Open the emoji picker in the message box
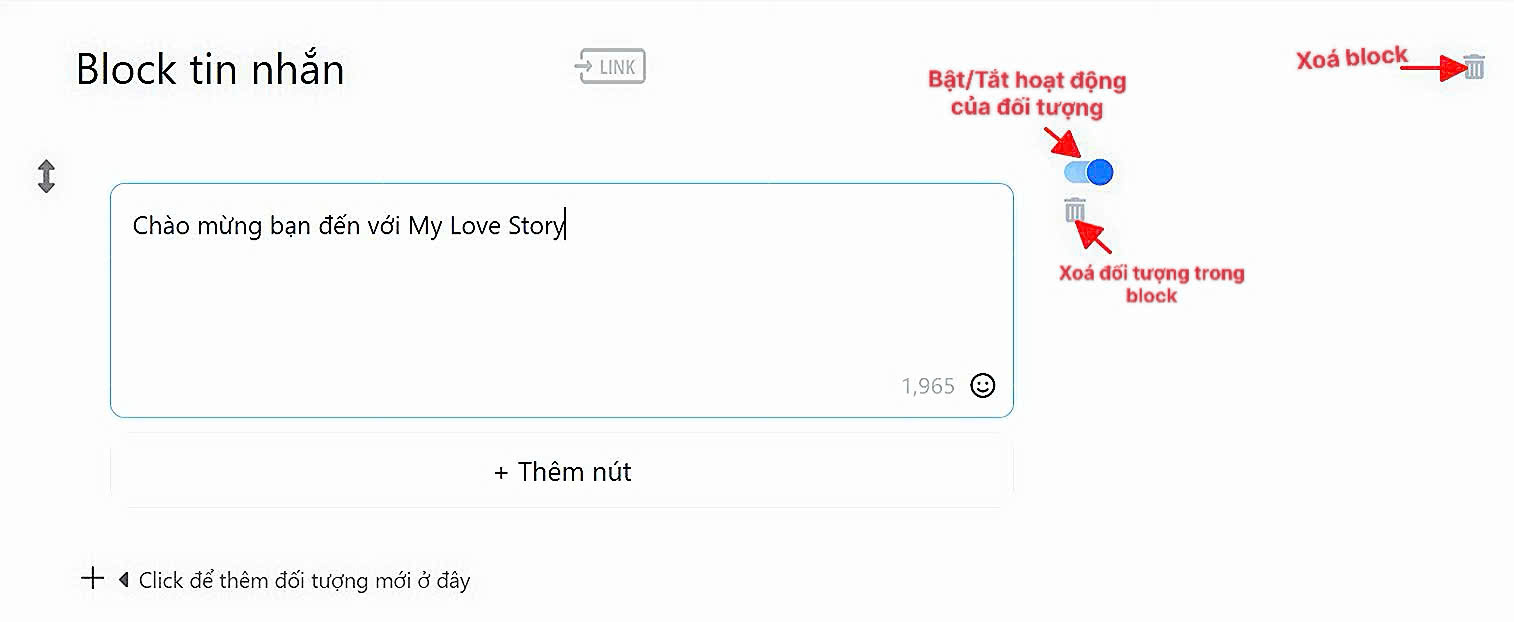 983,385
